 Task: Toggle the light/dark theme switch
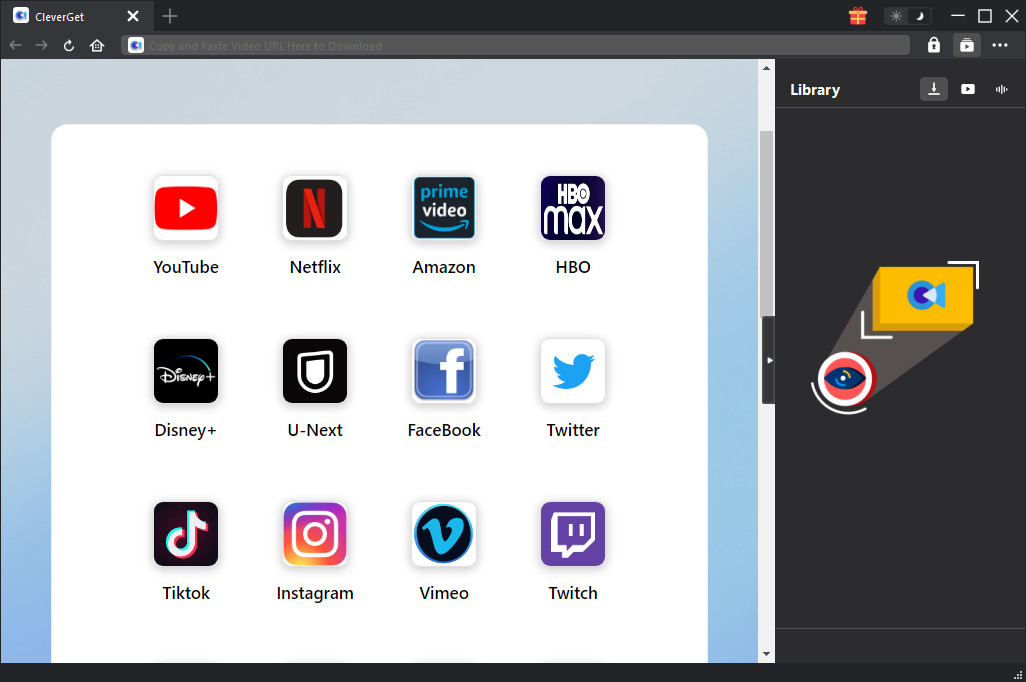tap(908, 16)
